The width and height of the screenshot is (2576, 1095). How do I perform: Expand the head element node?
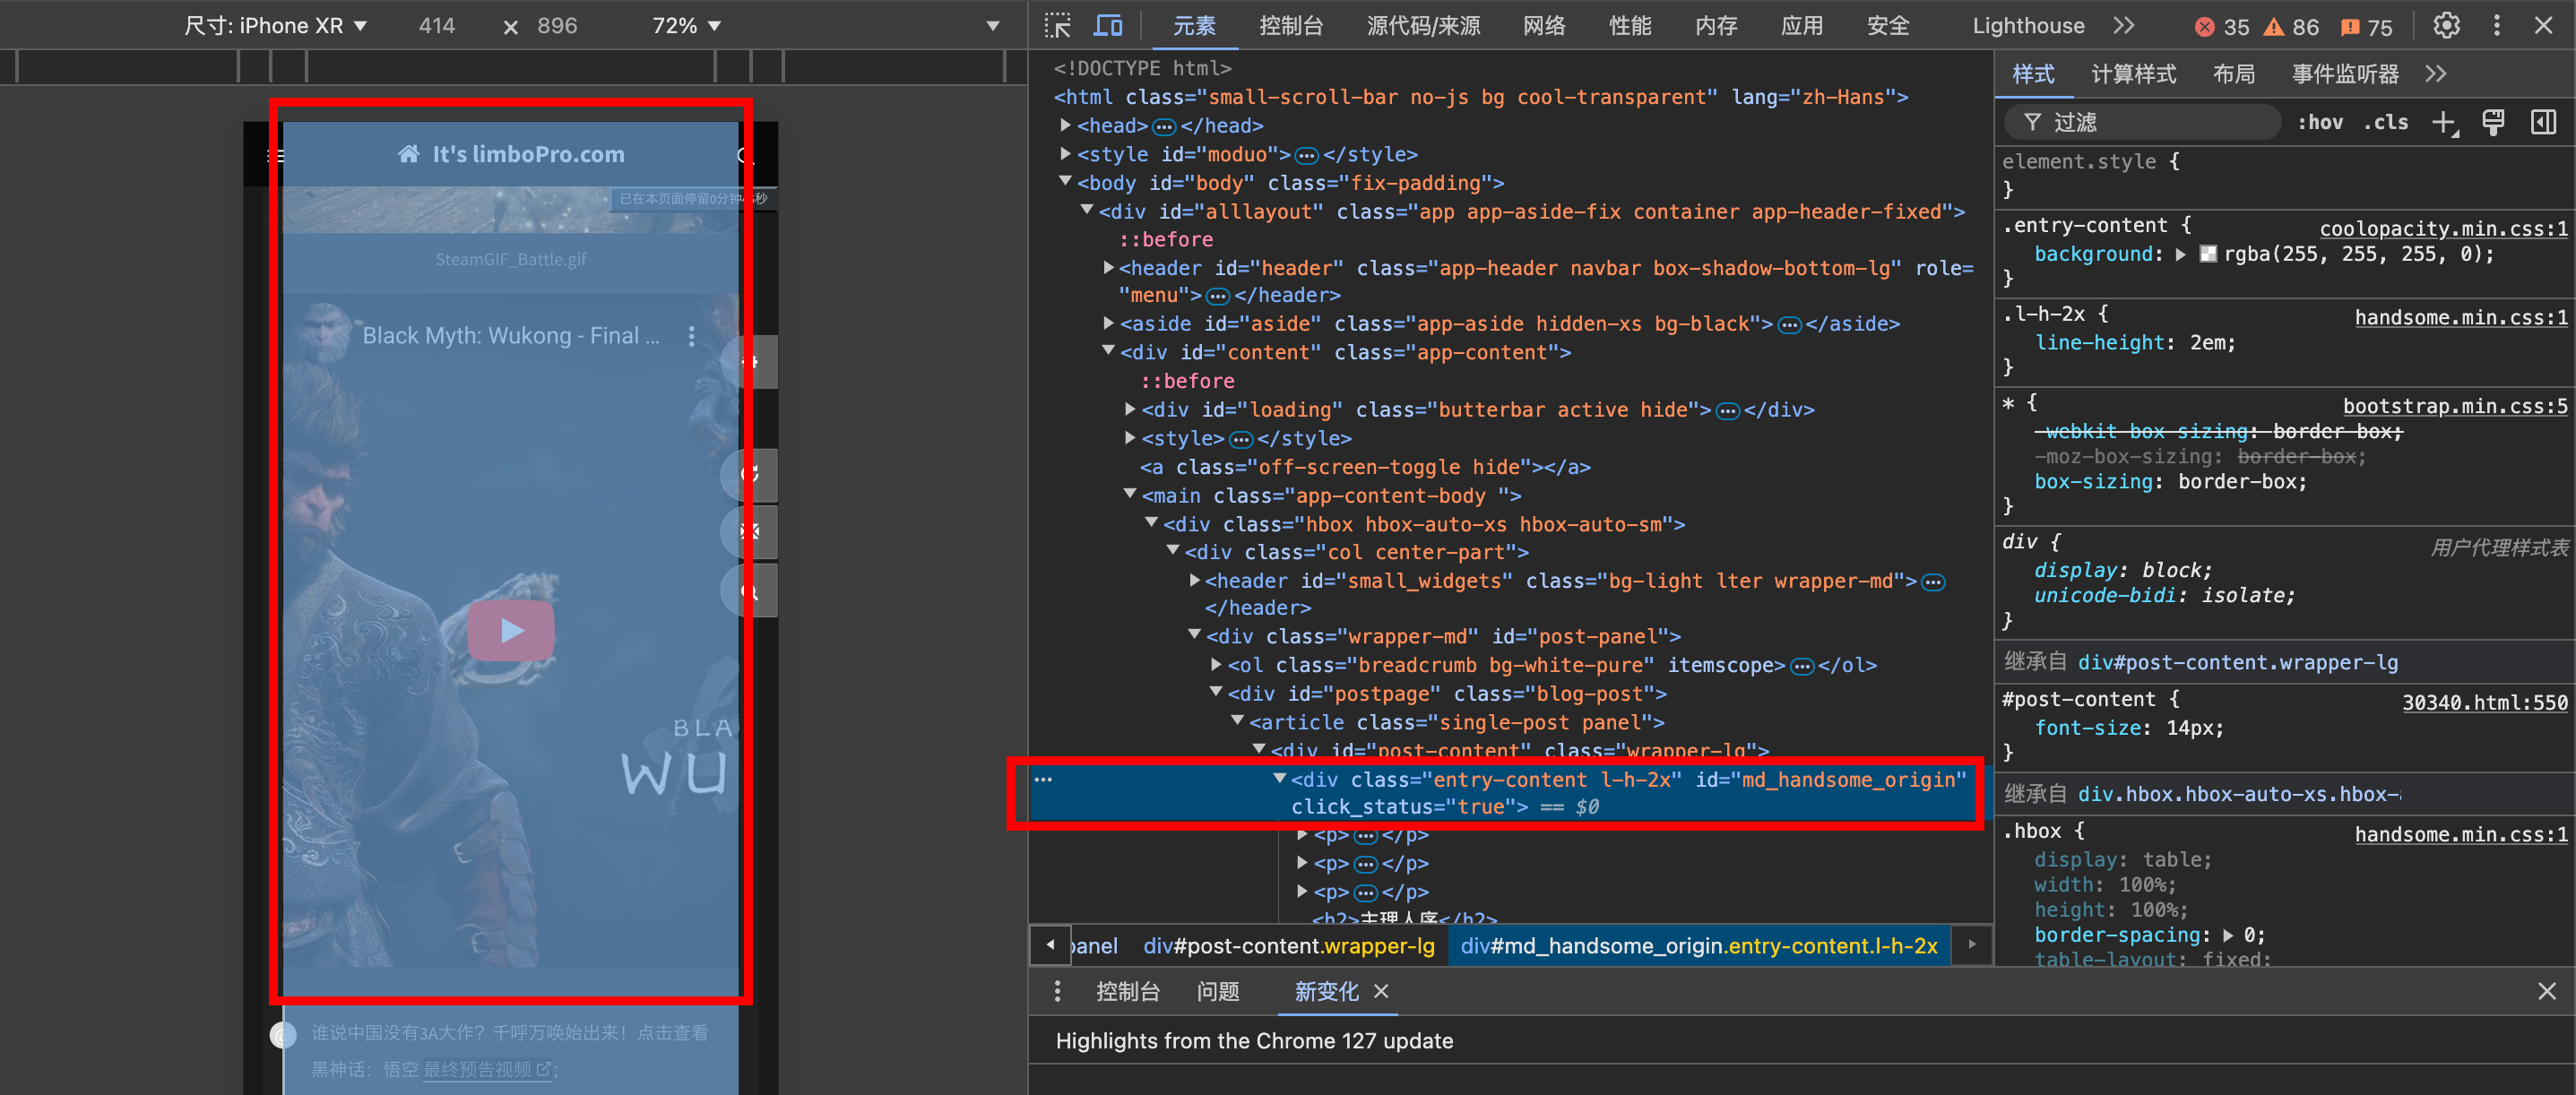[x=1065, y=125]
